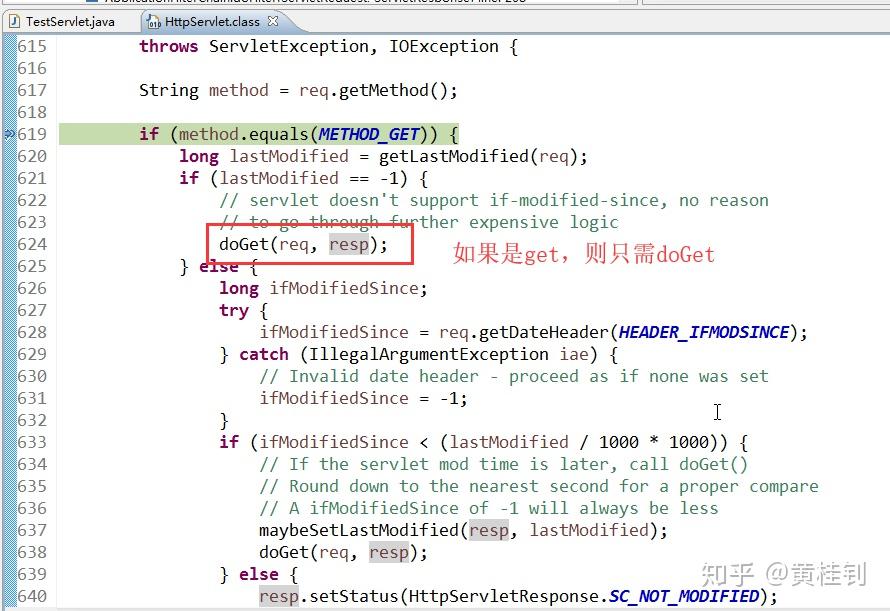The width and height of the screenshot is (890, 611).
Task: Click the class file icon on HttpServlet.class tab
Action: coord(153,22)
